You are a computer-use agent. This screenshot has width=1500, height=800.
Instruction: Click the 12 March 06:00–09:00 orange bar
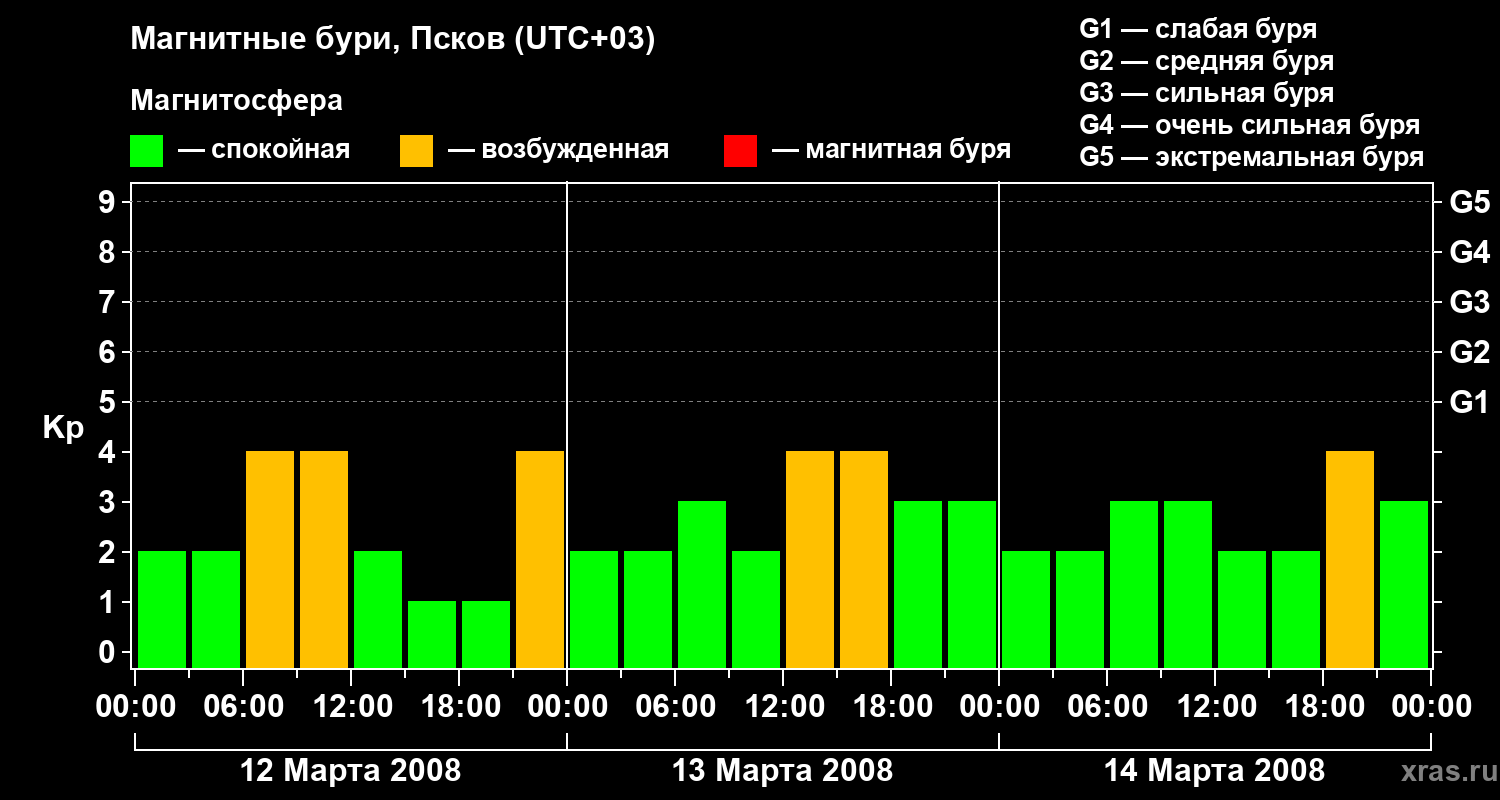pyautogui.click(x=270, y=559)
